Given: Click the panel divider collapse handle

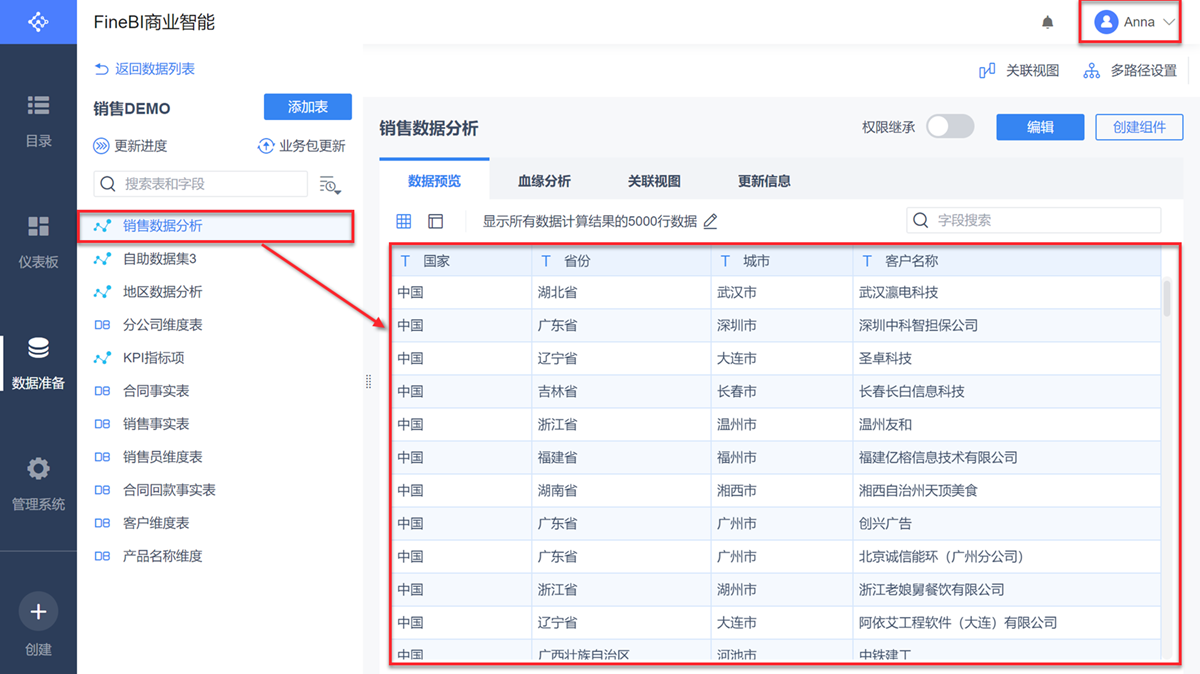Looking at the screenshot, I should pyautogui.click(x=368, y=382).
